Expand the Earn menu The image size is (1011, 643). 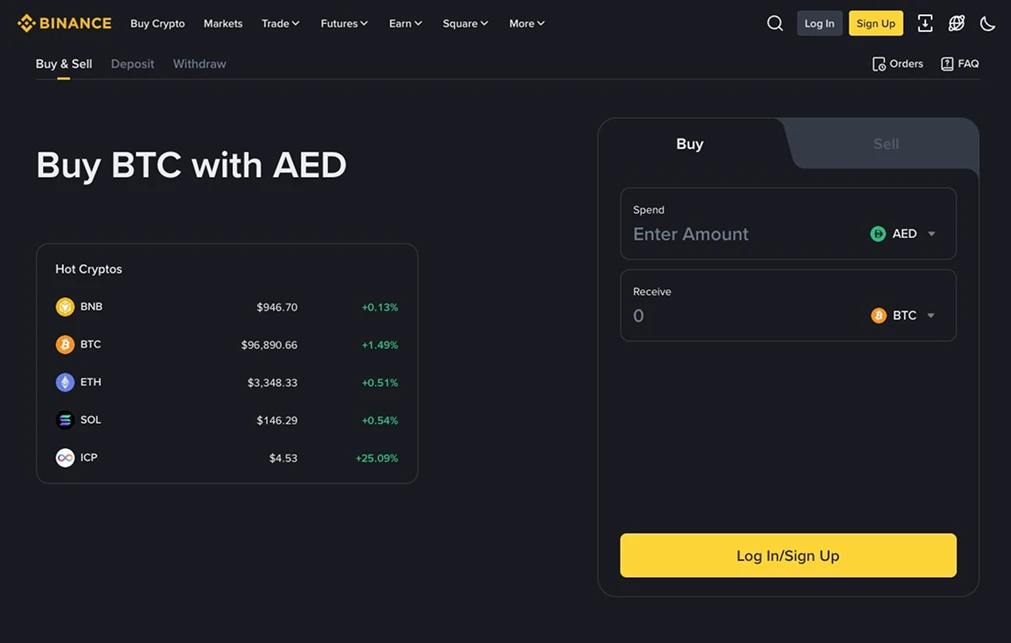click(x=404, y=23)
